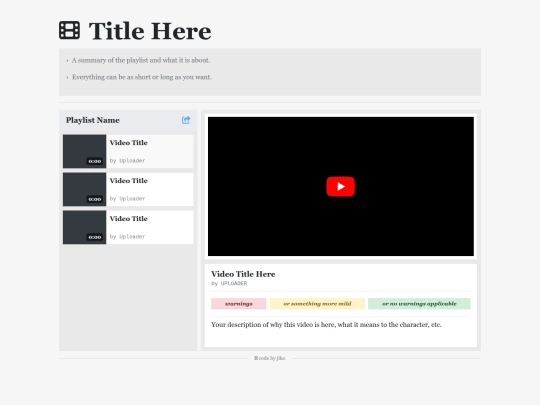Select the first Video Title thumbnail

coord(84,151)
